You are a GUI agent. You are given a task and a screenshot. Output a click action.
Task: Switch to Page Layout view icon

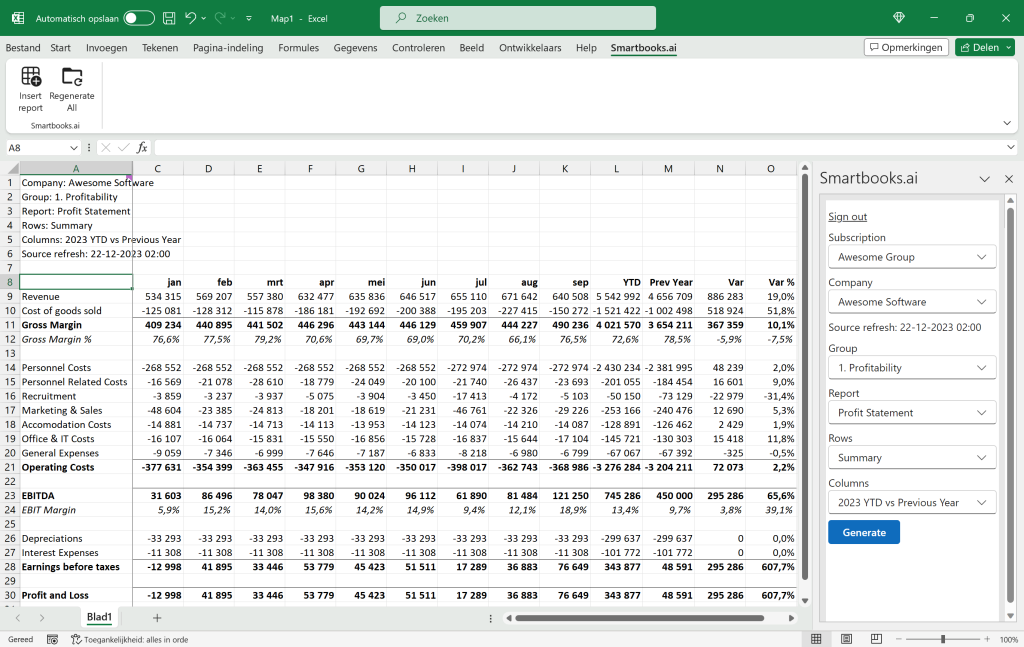tap(846, 639)
